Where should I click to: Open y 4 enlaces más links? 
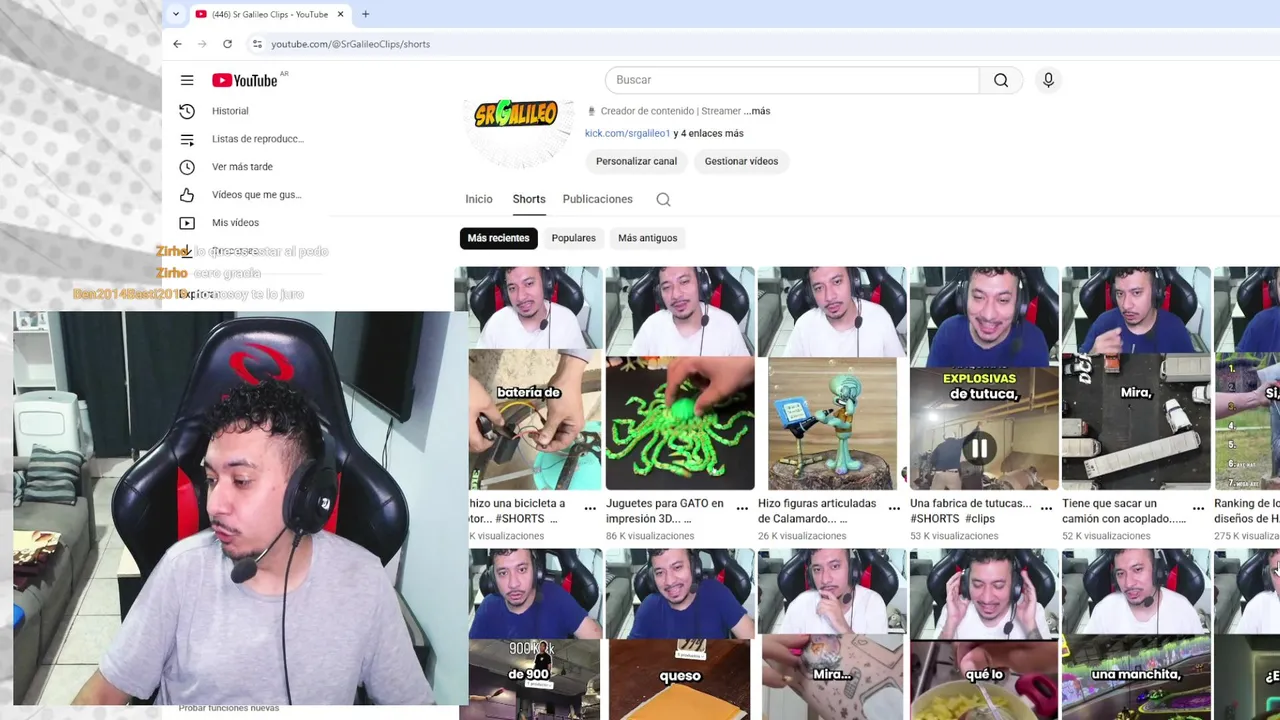coord(708,133)
